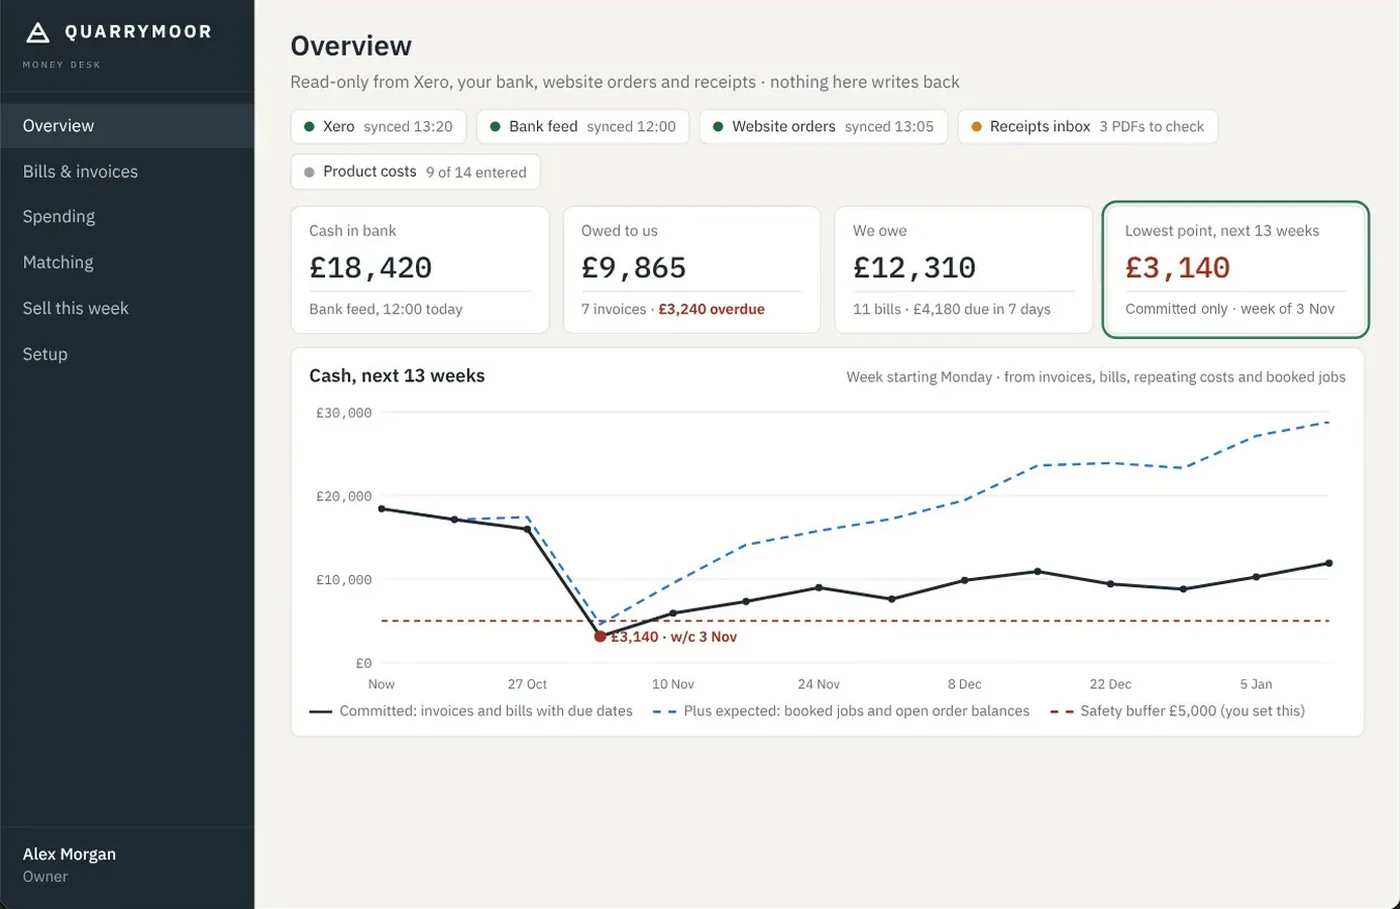Screen dimensions: 1400x909
Task: Click the Week starting Monday chart note
Action: 1096,377
